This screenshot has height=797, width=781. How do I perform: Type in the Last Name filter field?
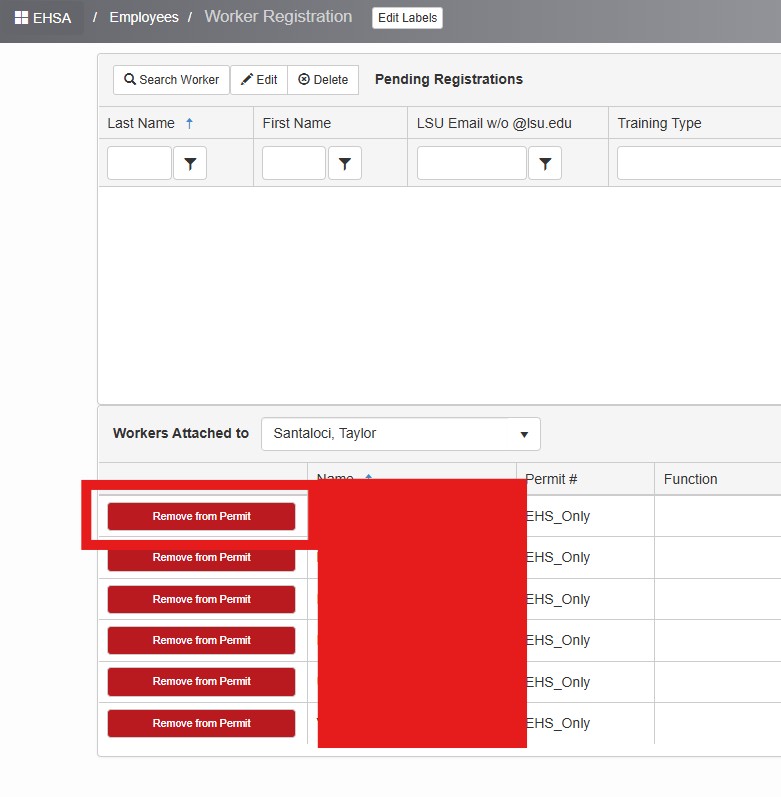point(139,164)
